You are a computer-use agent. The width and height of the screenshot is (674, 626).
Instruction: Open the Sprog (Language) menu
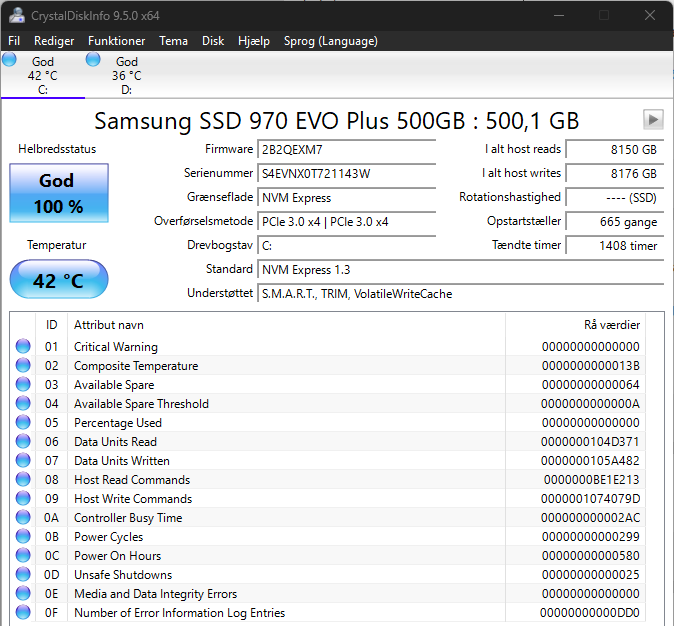pos(331,41)
